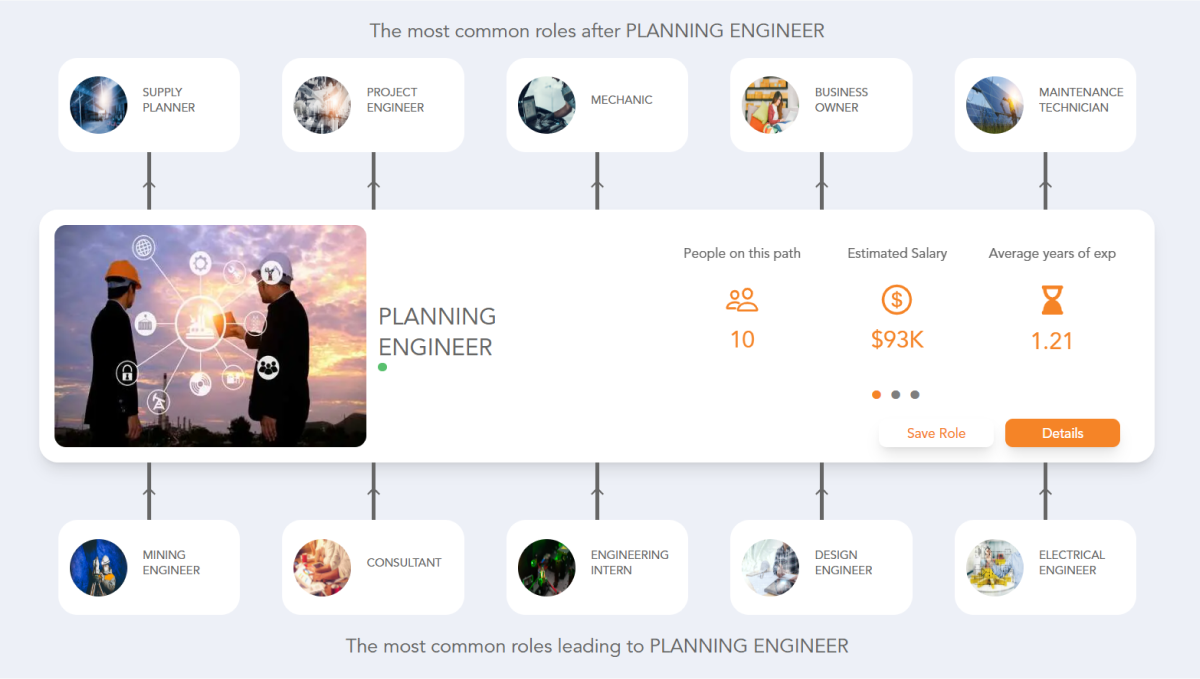Select the Project Engineer circular icon
The image size is (1200, 679).
click(x=322, y=104)
